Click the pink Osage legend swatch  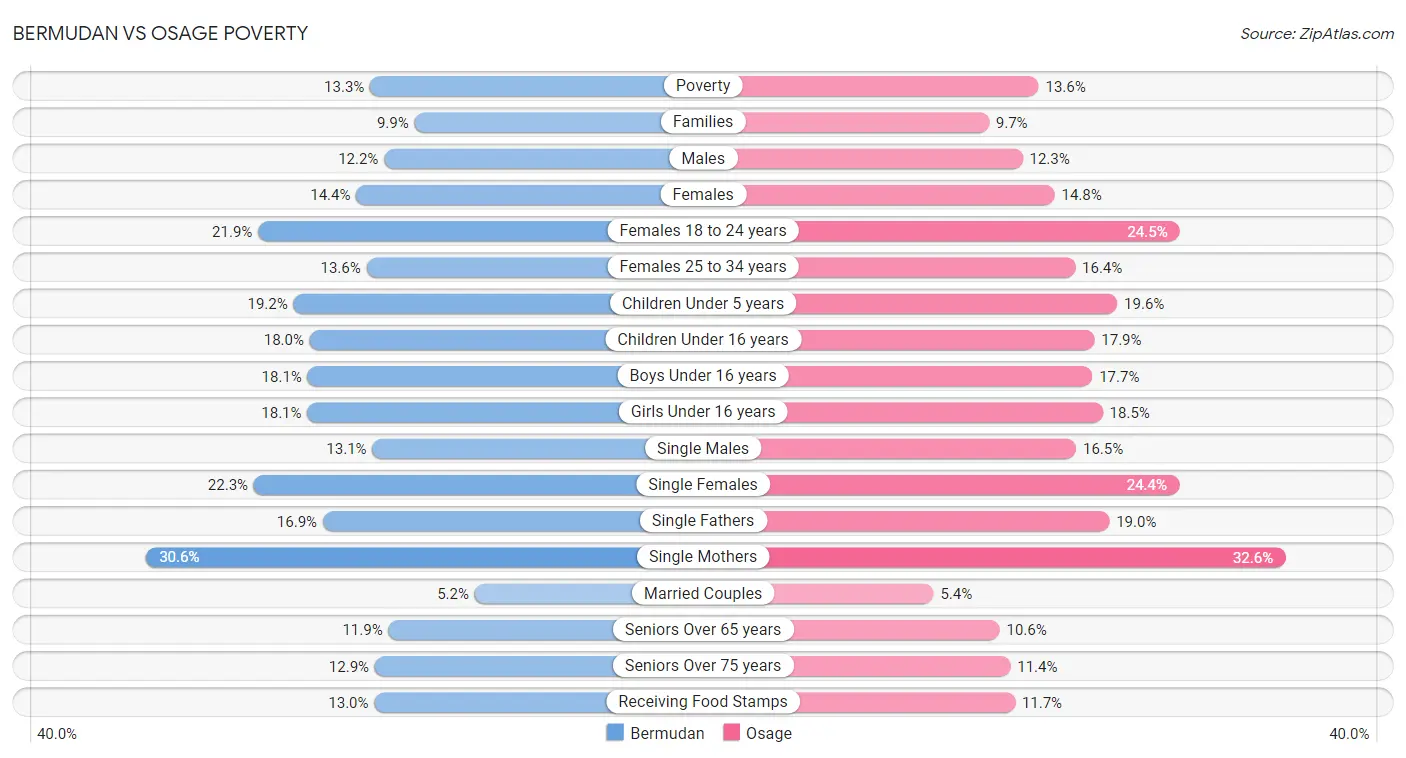pyautogui.click(x=731, y=733)
